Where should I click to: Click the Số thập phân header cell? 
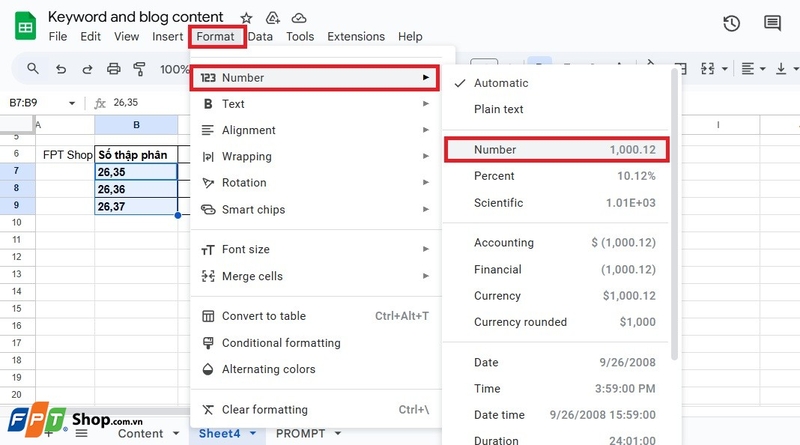[136, 155]
